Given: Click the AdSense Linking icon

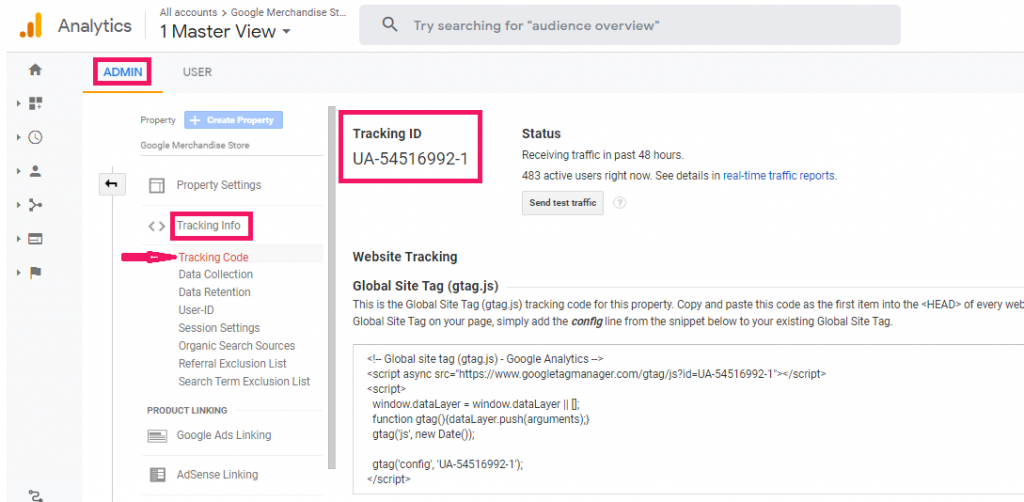Looking at the screenshot, I should [x=157, y=475].
